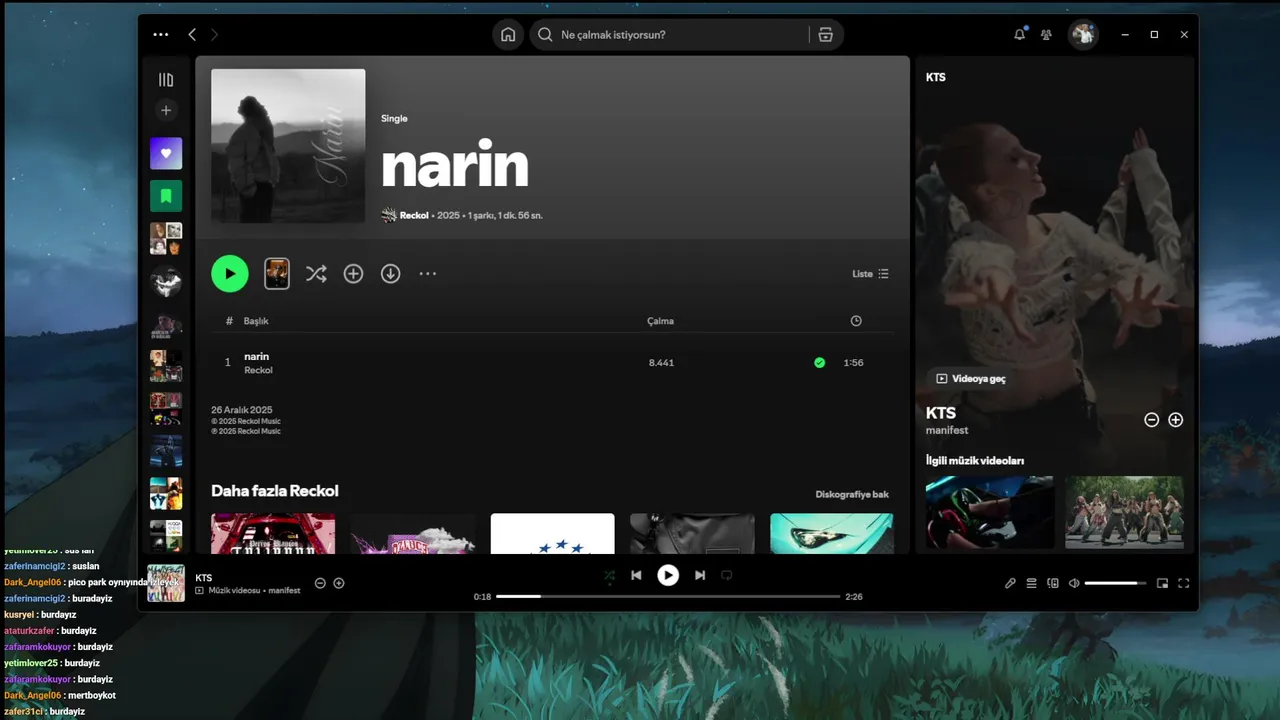Skip to next track

pyautogui.click(x=700, y=575)
